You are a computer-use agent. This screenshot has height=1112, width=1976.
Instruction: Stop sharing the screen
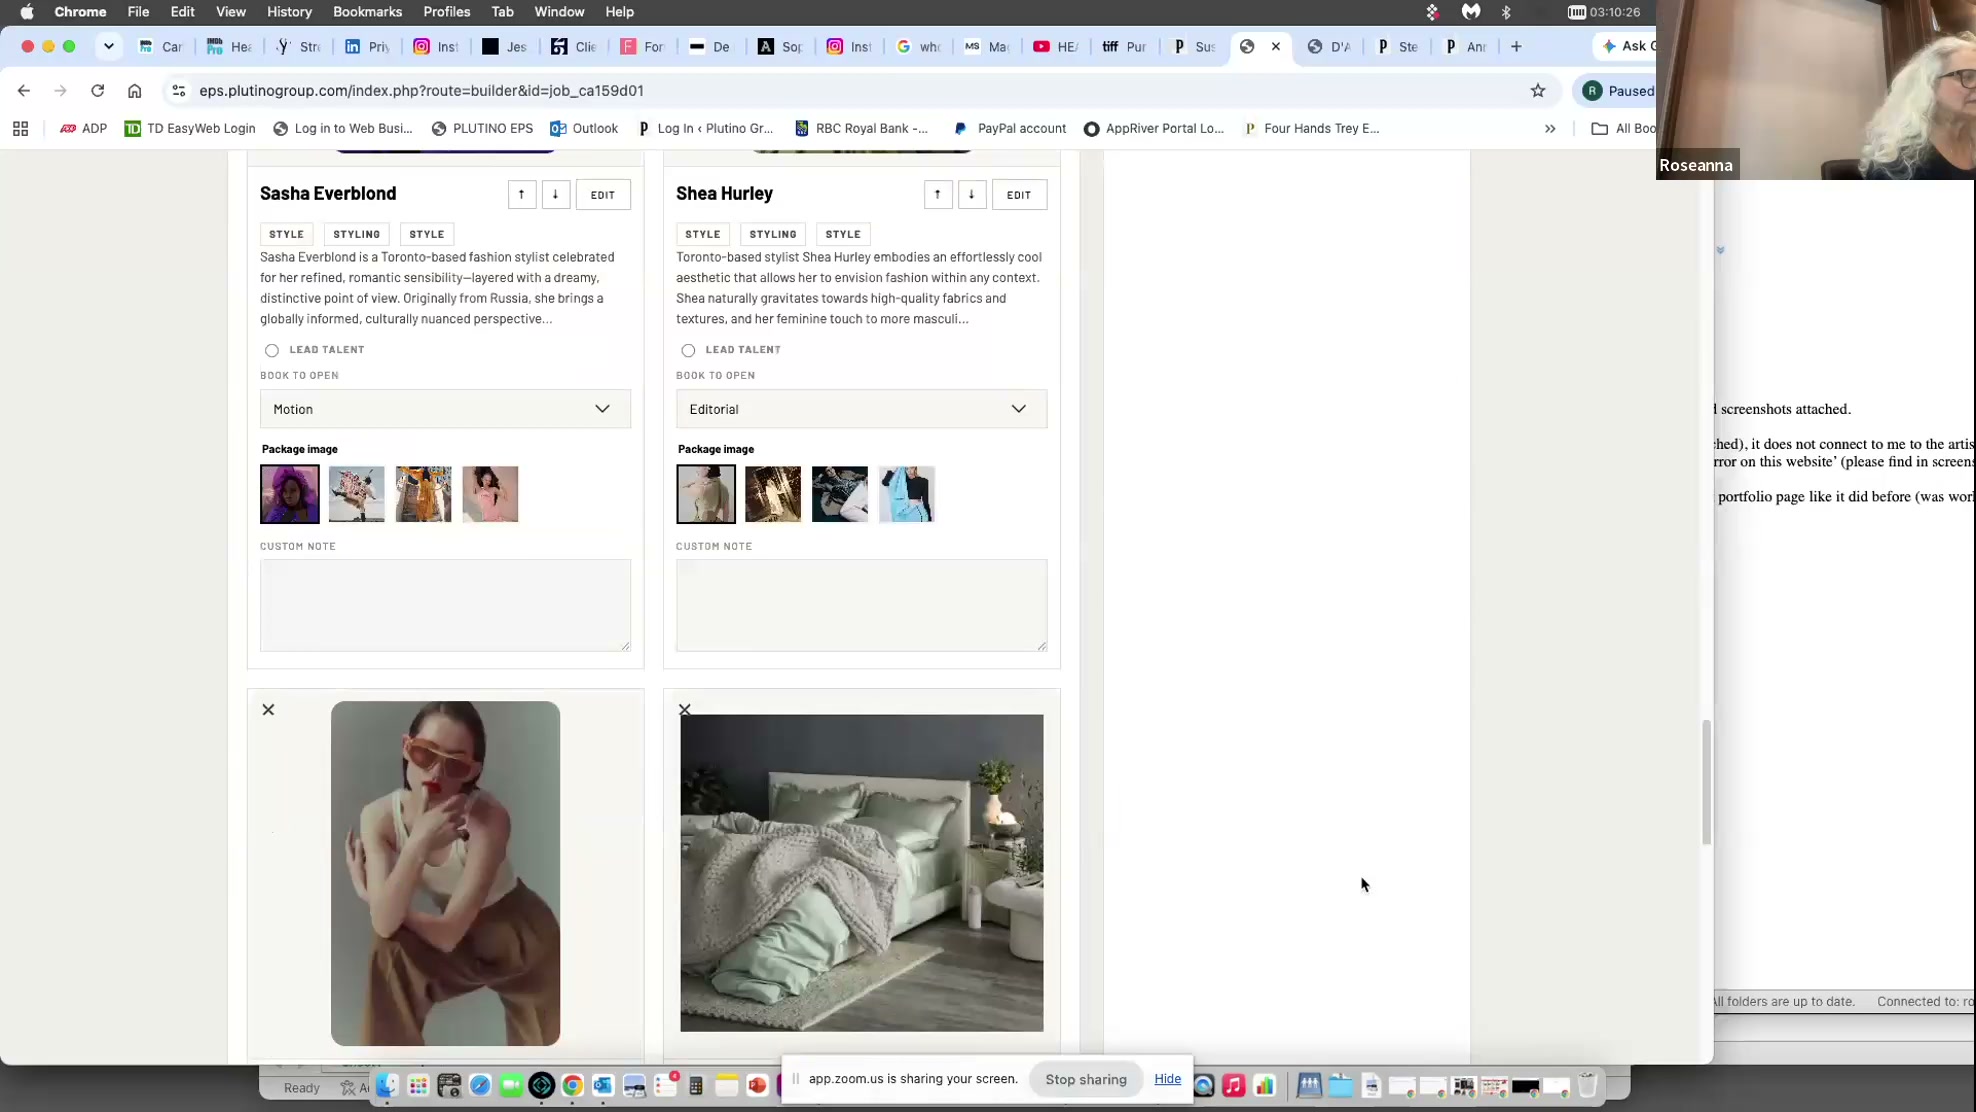(x=1085, y=1079)
